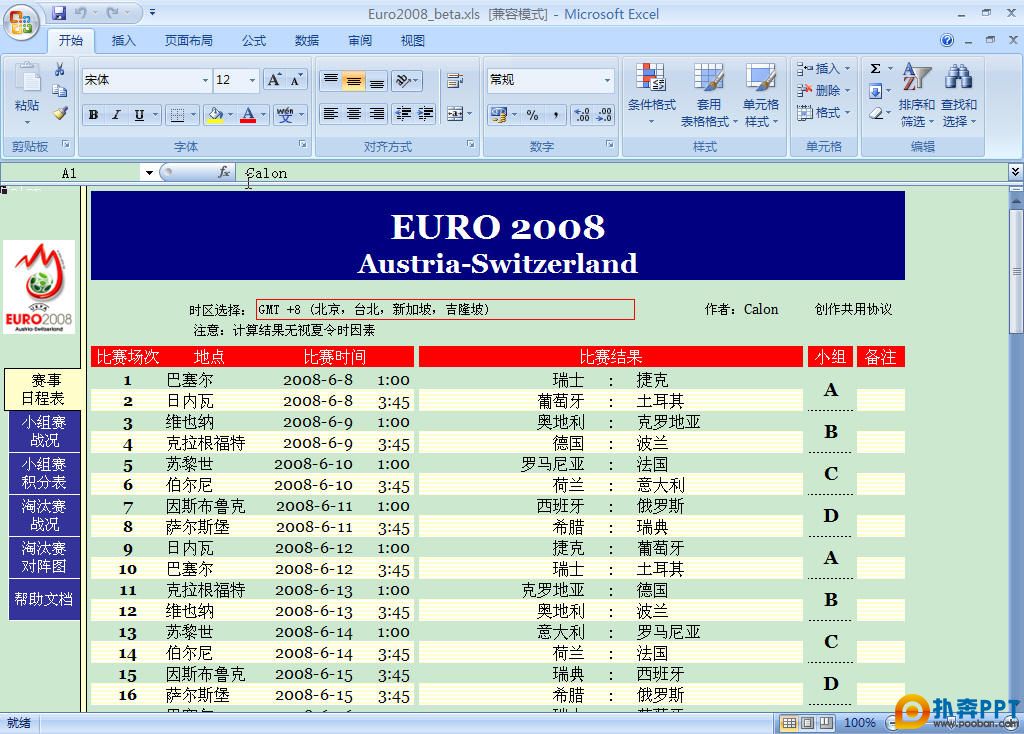Switch to the 数据 ribbon tab

[x=306, y=40]
